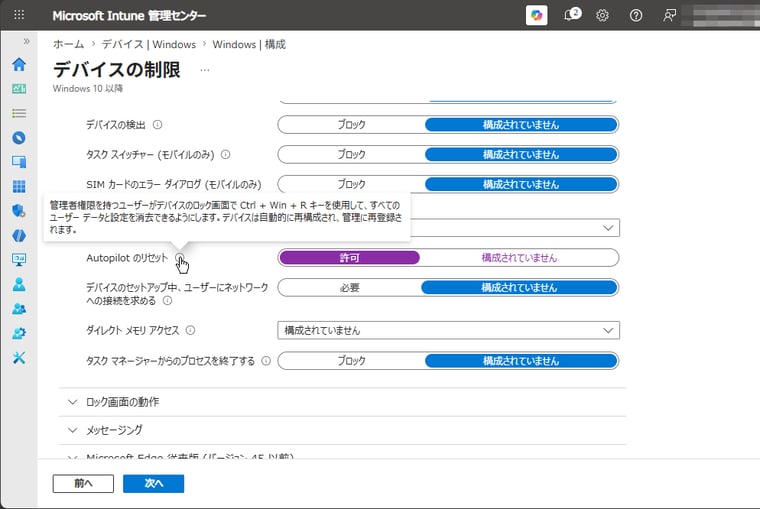Open All services list icon
Screen dimensions: 760x509
tap(19, 113)
